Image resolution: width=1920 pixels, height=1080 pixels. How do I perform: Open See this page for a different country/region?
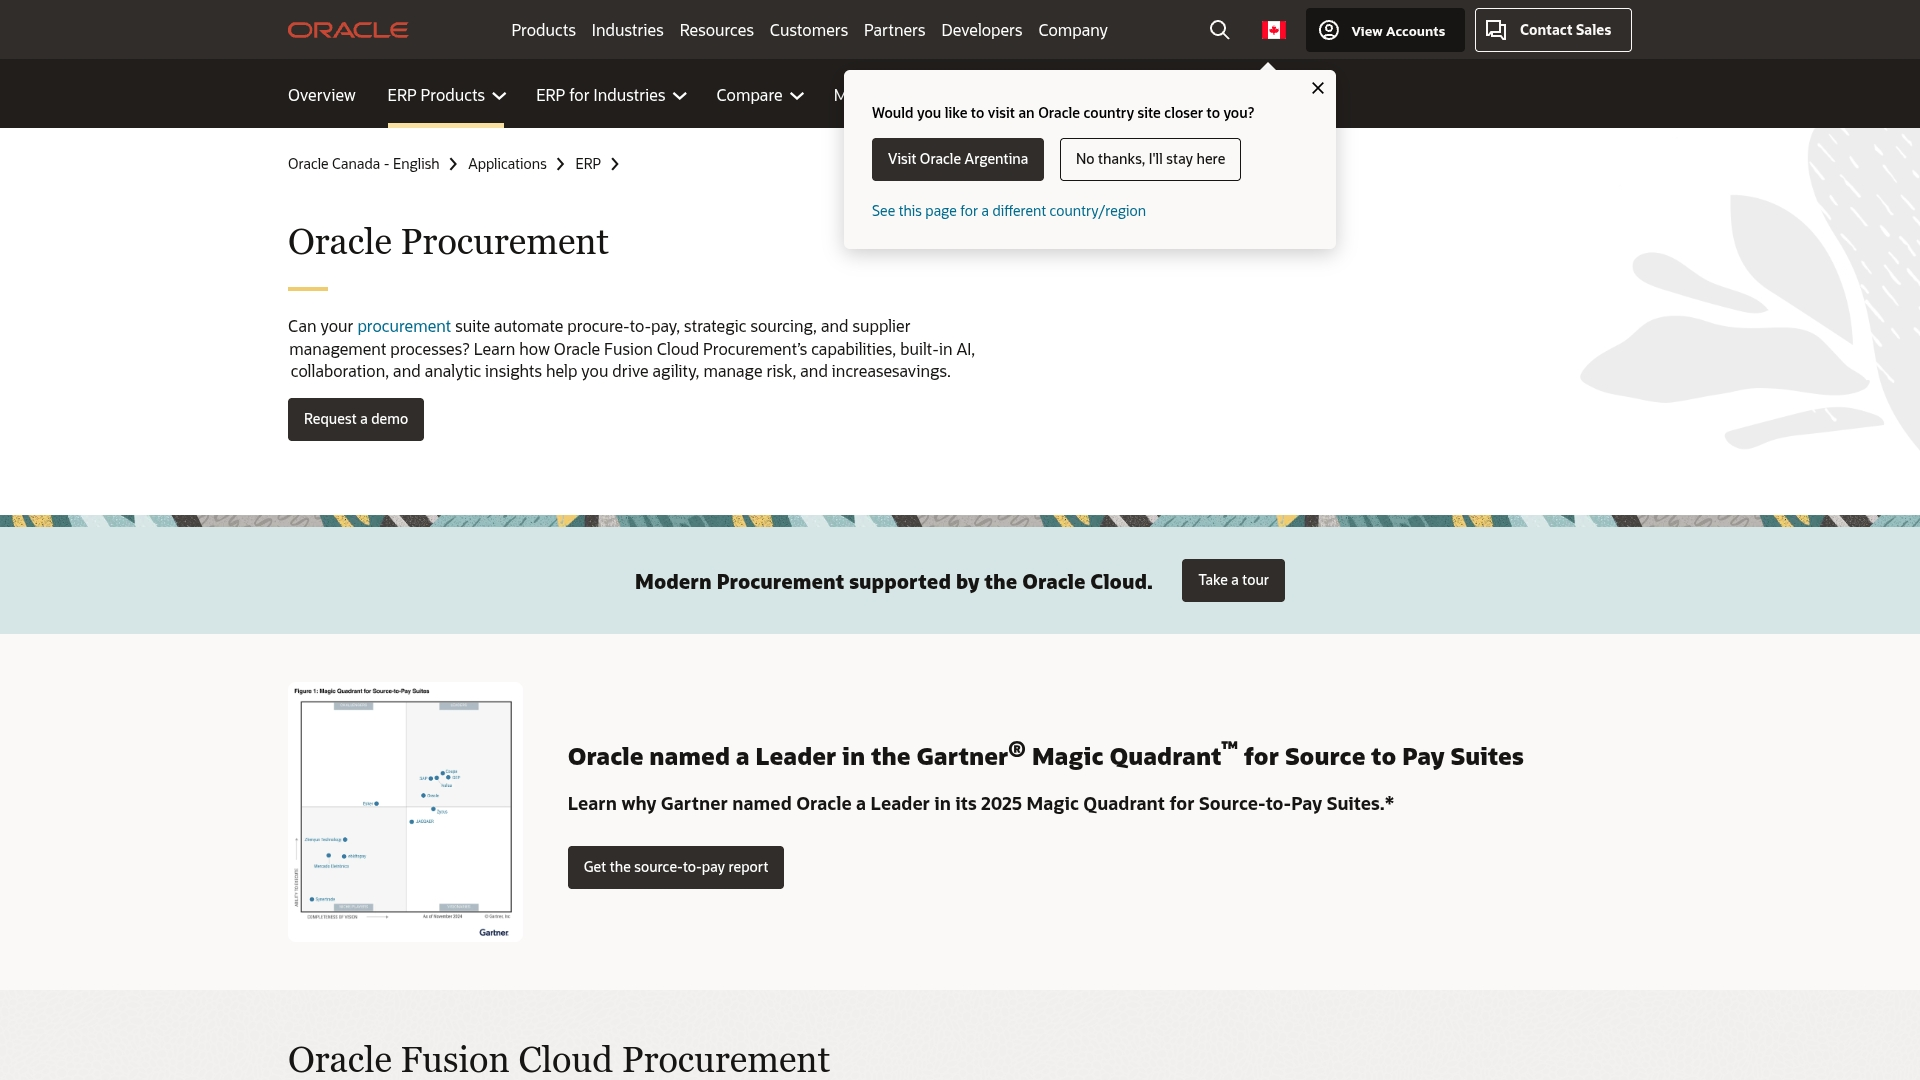point(1008,211)
